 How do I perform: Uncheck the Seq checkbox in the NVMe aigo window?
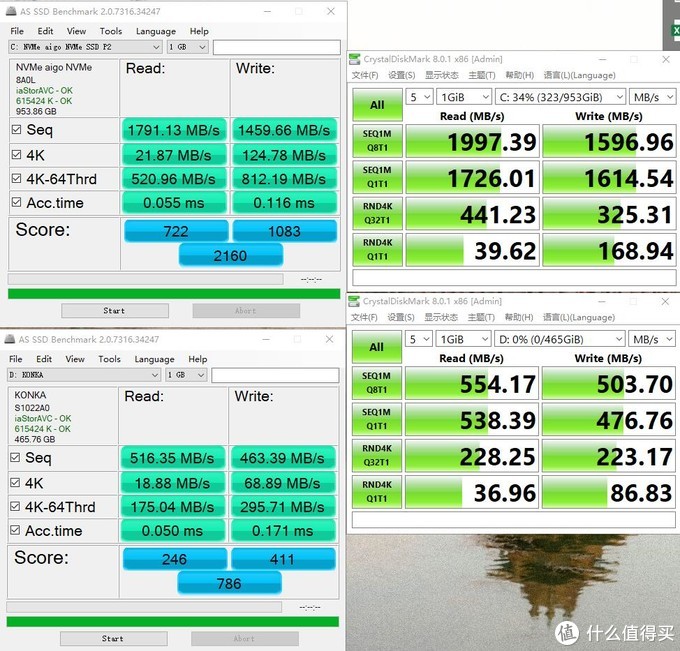[16, 130]
